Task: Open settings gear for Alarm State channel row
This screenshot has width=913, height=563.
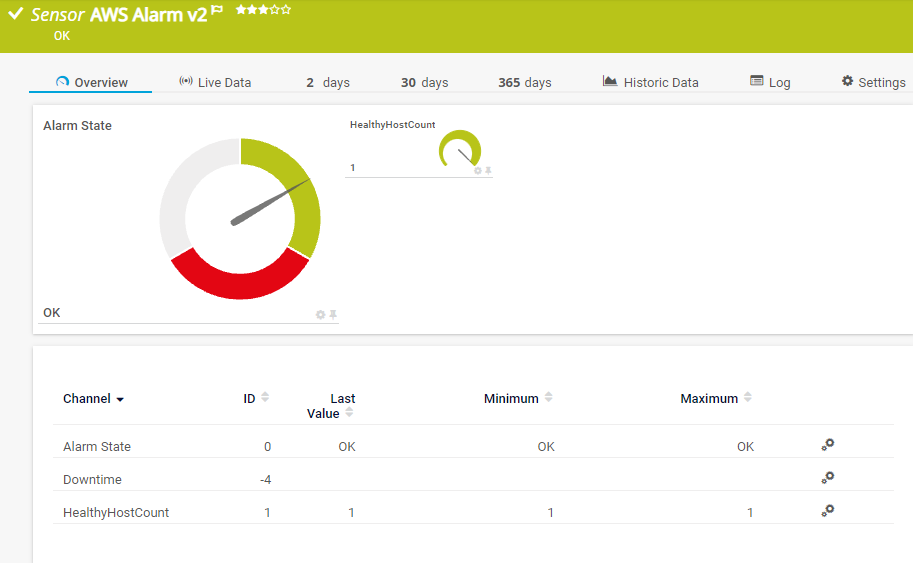Action: 827,445
